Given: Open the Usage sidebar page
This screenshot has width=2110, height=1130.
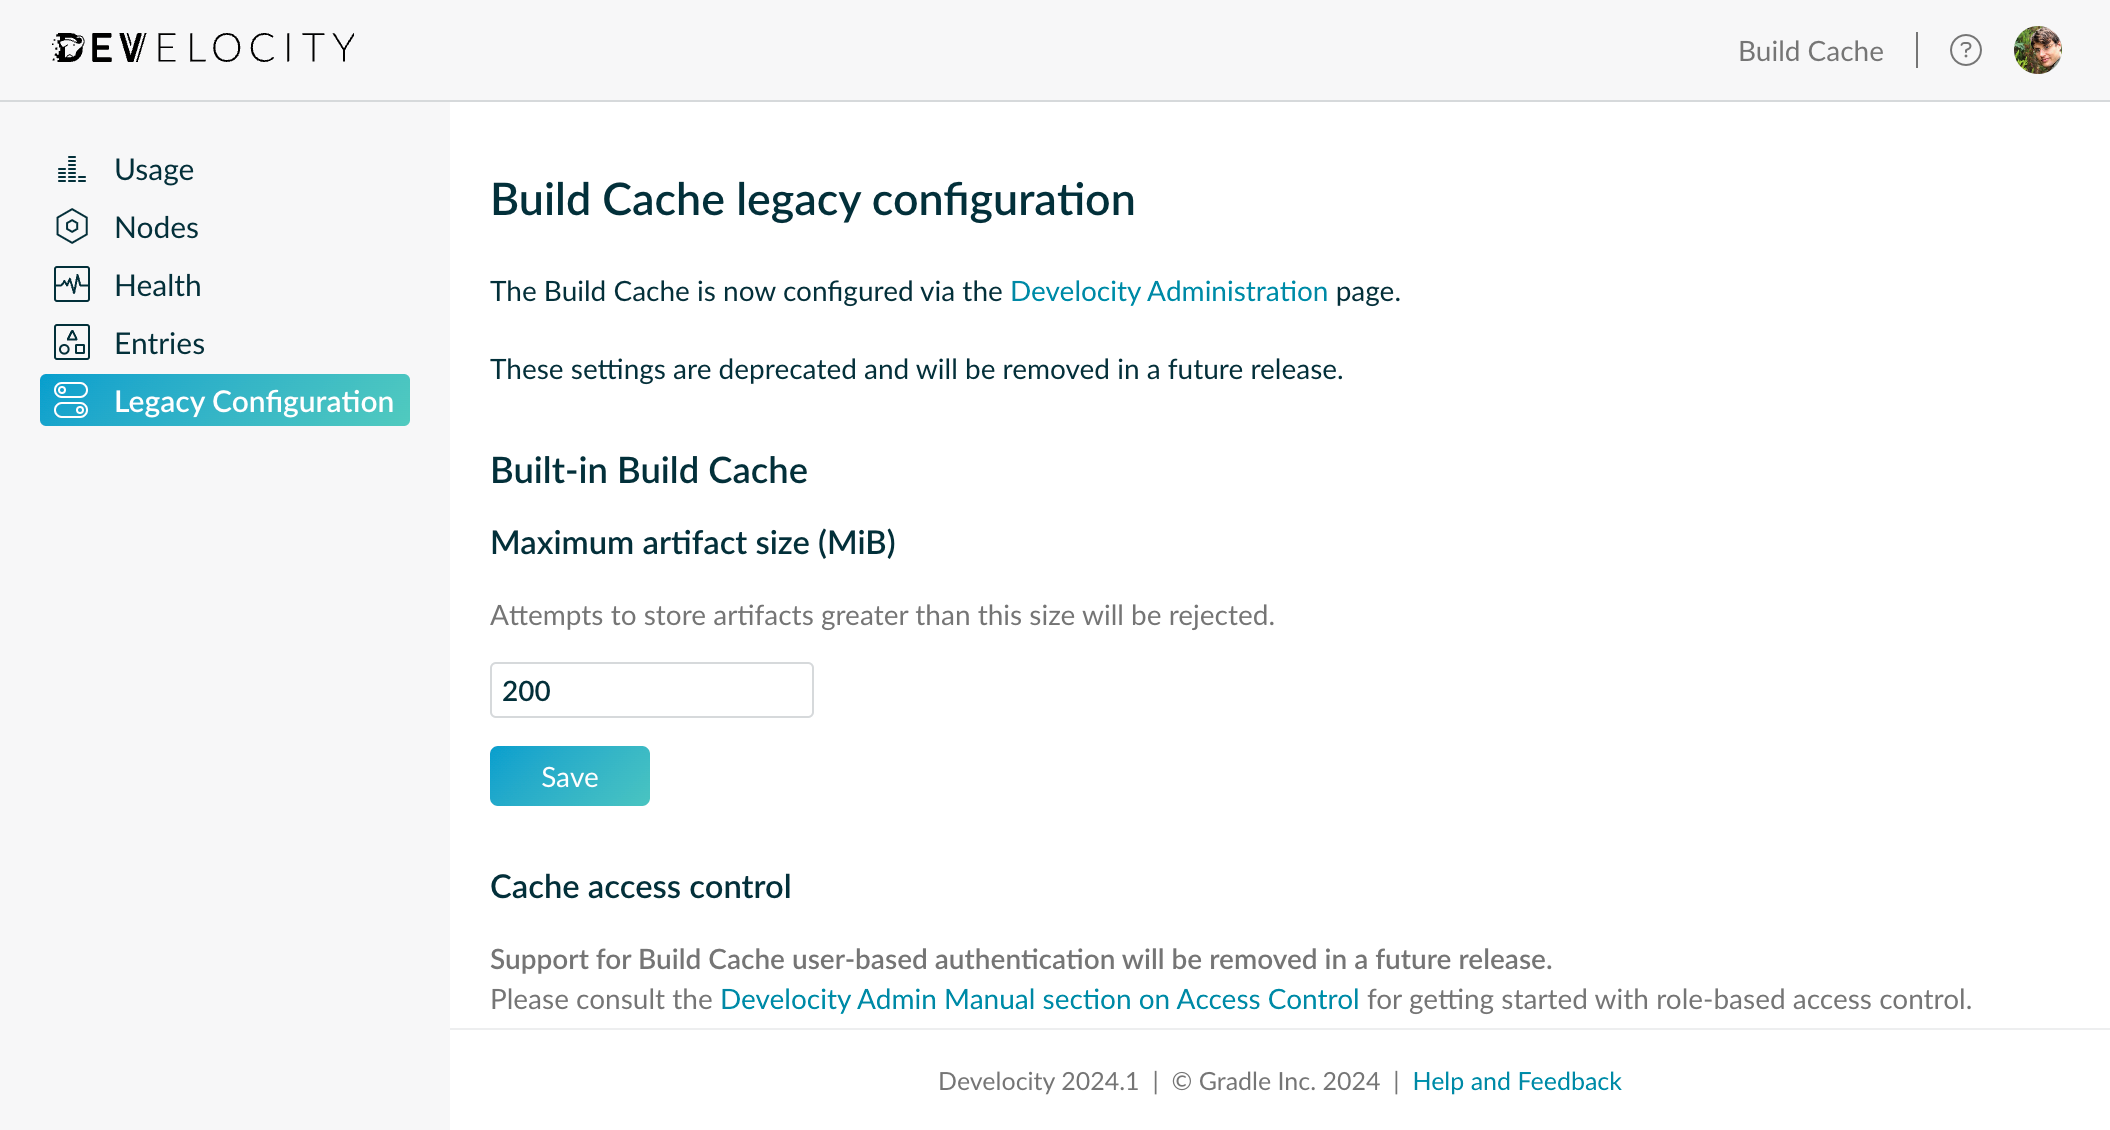Looking at the screenshot, I should pos(225,169).
